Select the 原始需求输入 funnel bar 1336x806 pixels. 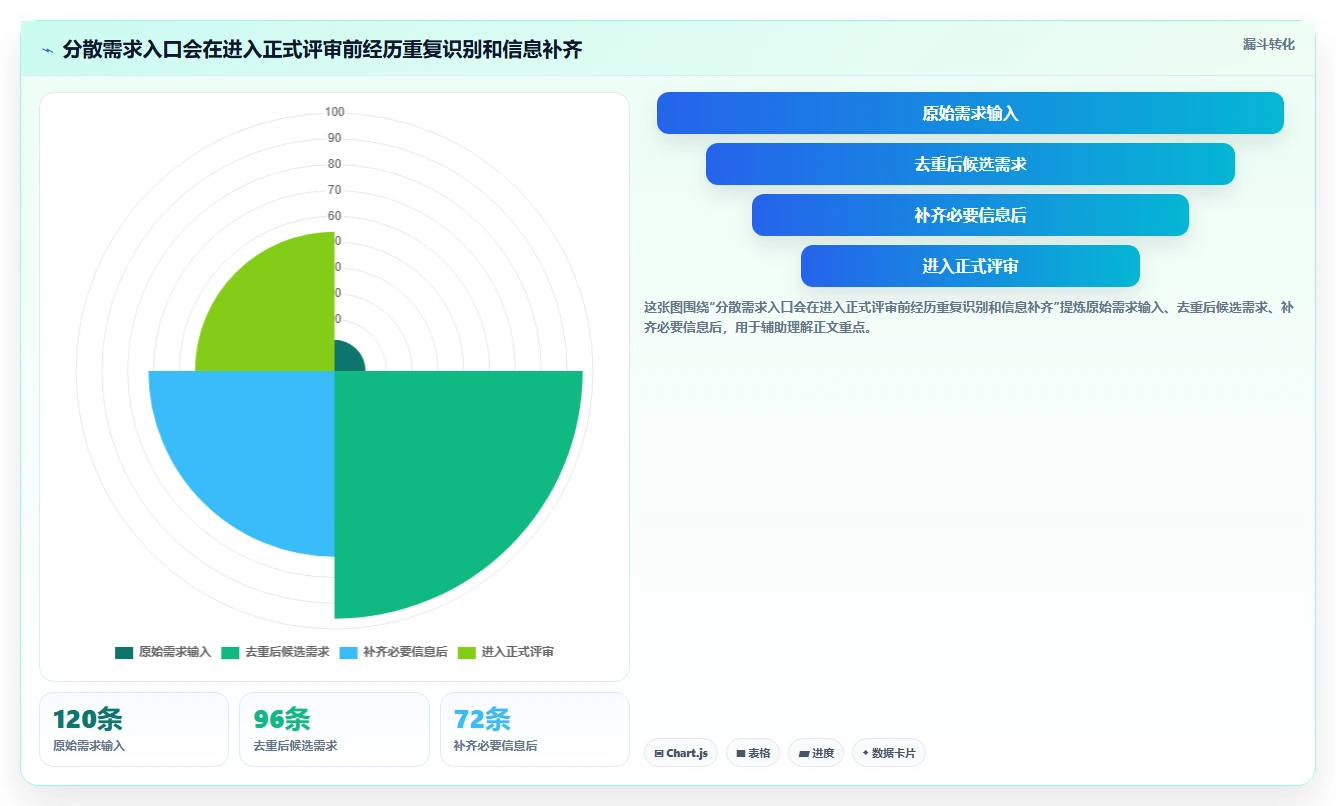click(970, 113)
